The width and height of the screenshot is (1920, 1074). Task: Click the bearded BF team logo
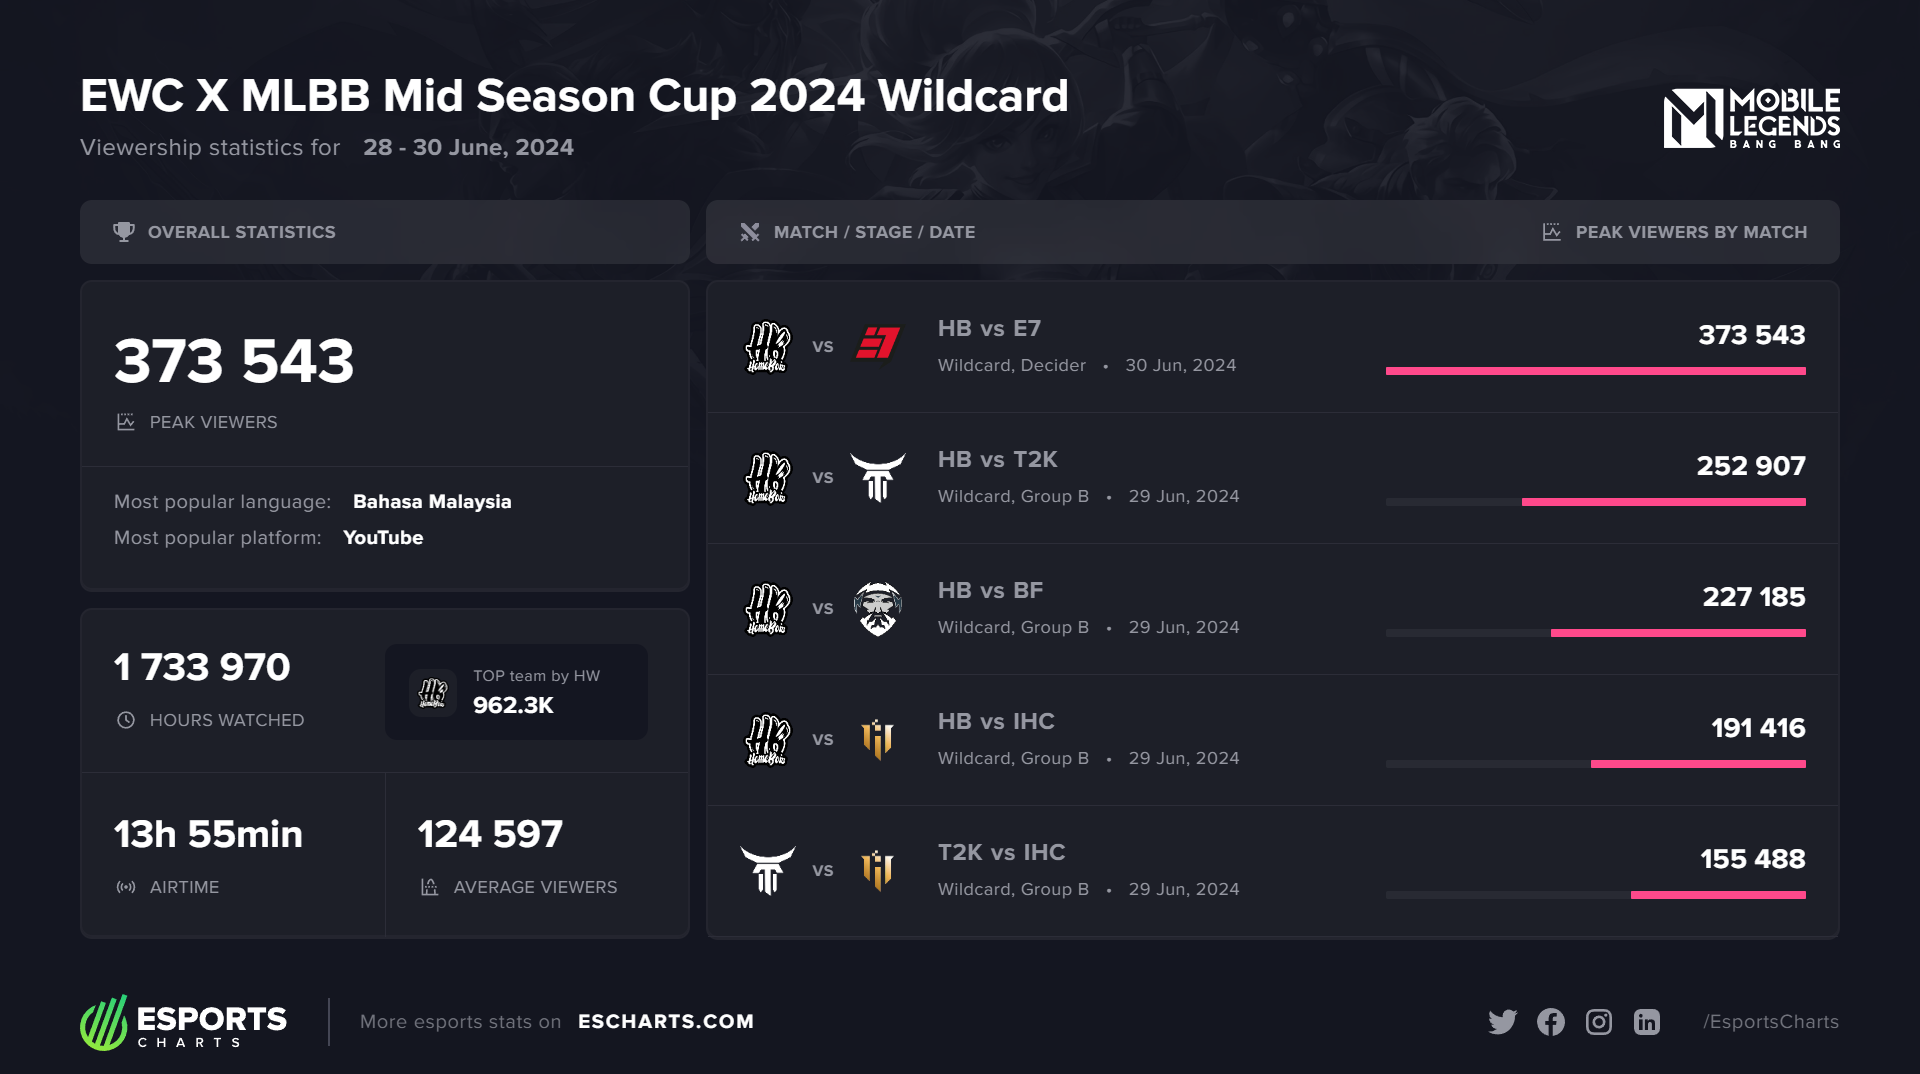878,608
